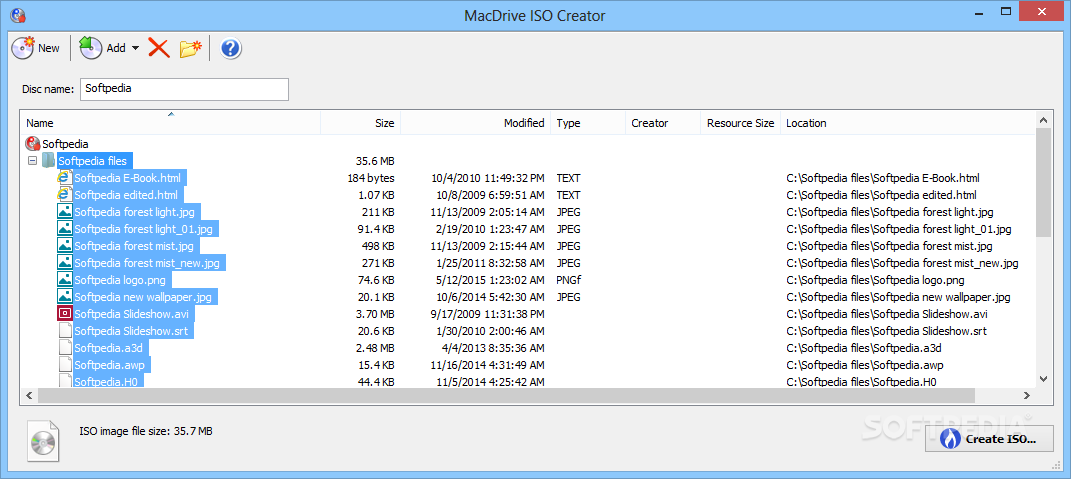The image size is (1071, 479).
Task: Select Softpedia.awp file name
Action: (x=109, y=366)
